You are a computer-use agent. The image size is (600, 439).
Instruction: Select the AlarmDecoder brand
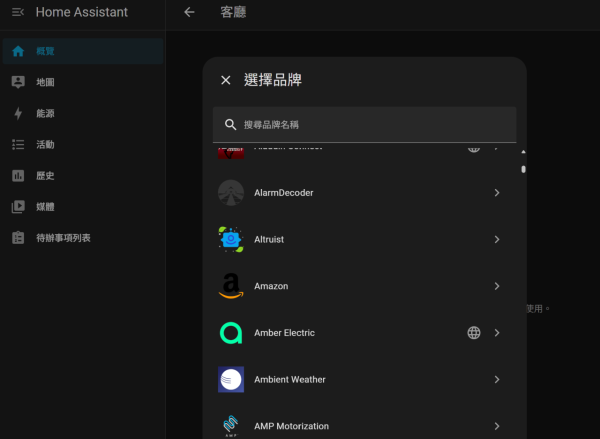(364, 193)
